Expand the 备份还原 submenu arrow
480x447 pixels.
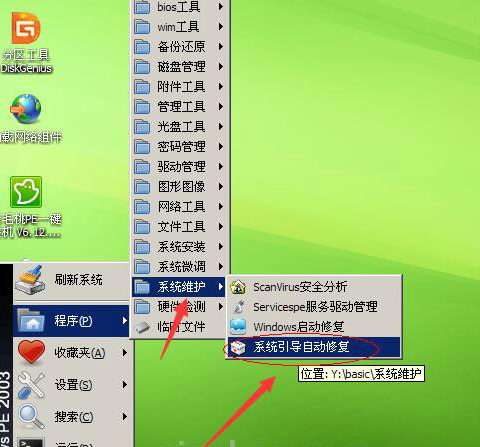coord(220,47)
